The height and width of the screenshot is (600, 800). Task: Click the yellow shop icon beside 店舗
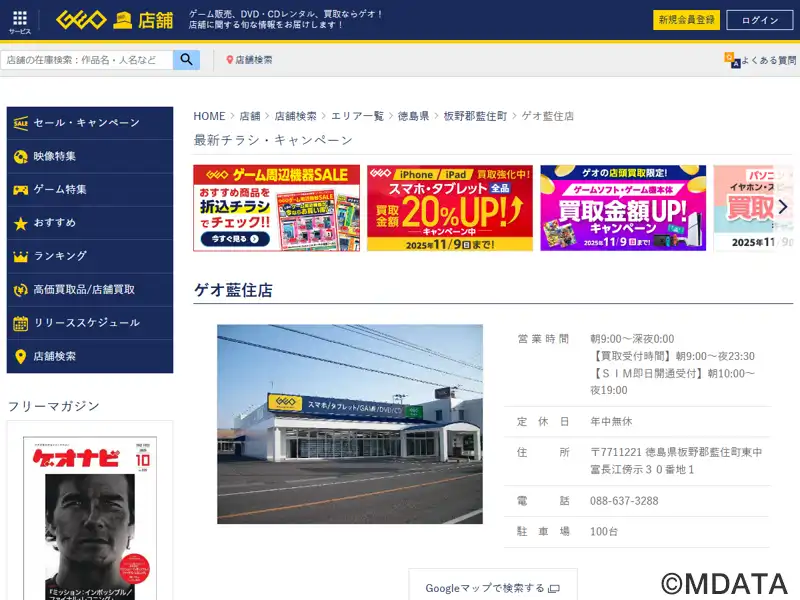pos(122,21)
